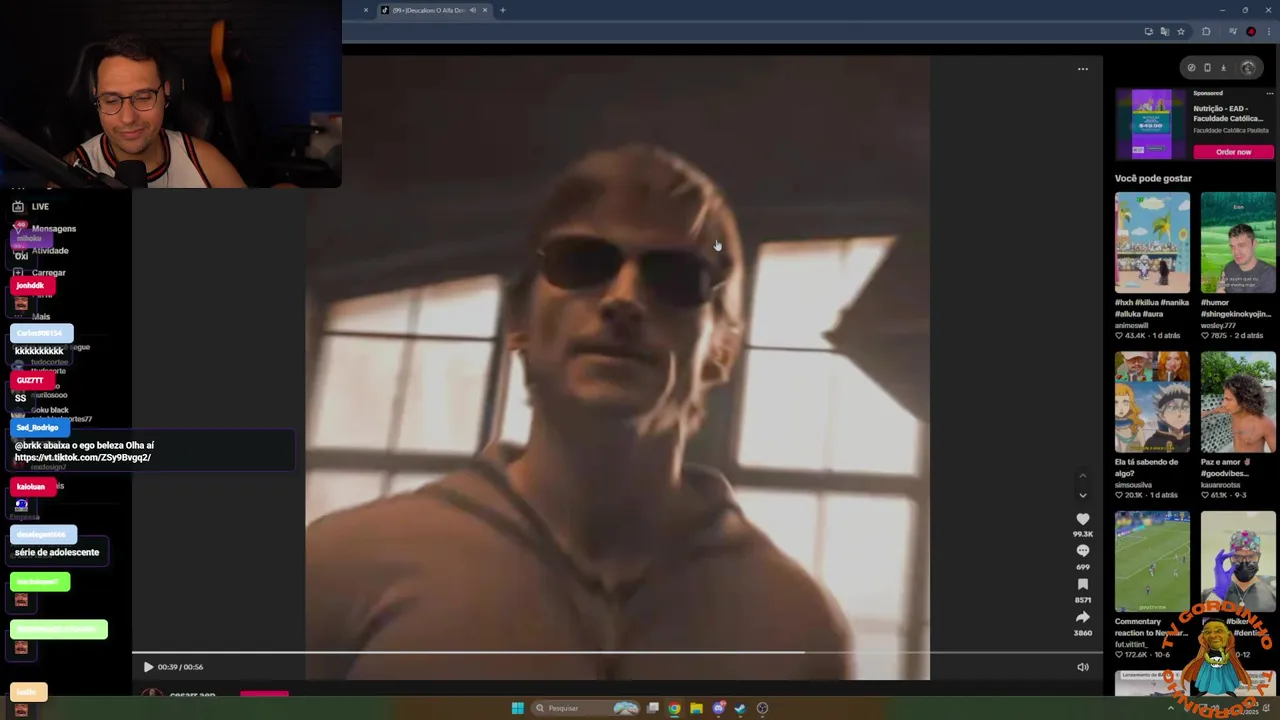This screenshot has height=720, width=1280.
Task: Open the profile avatar in TikTok header
Action: (1248, 68)
